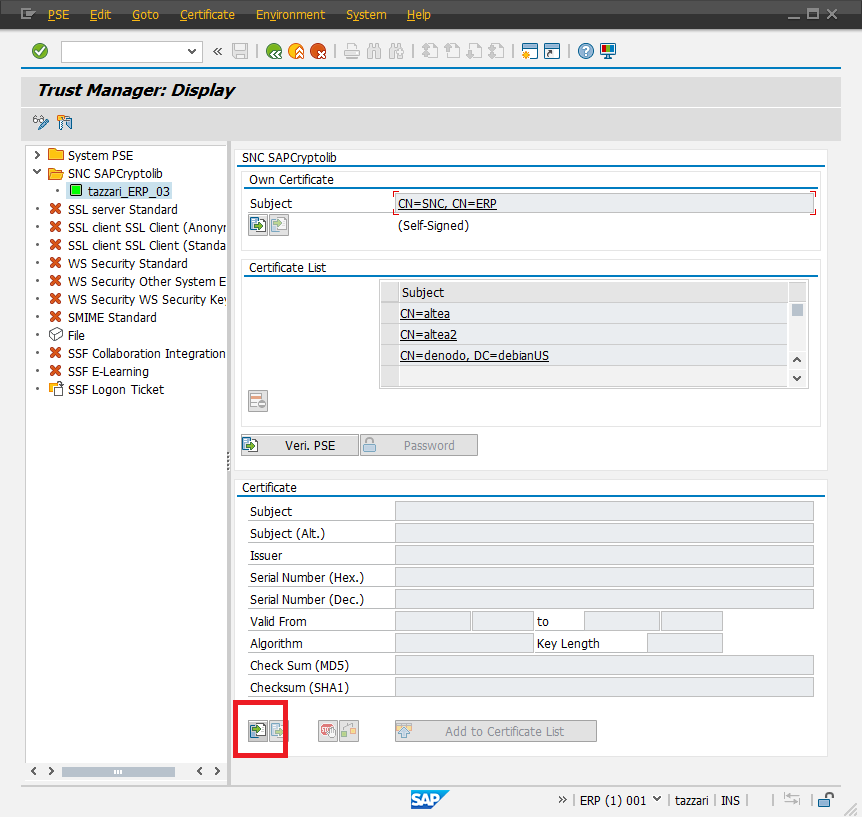Click the double-arrow icon left of INS lock
Screen dimensions: 862x817
(x=792, y=800)
